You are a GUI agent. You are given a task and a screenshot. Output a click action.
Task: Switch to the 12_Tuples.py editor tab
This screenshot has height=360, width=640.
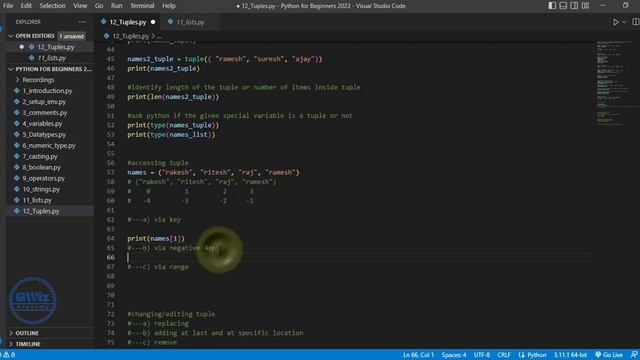(128, 22)
